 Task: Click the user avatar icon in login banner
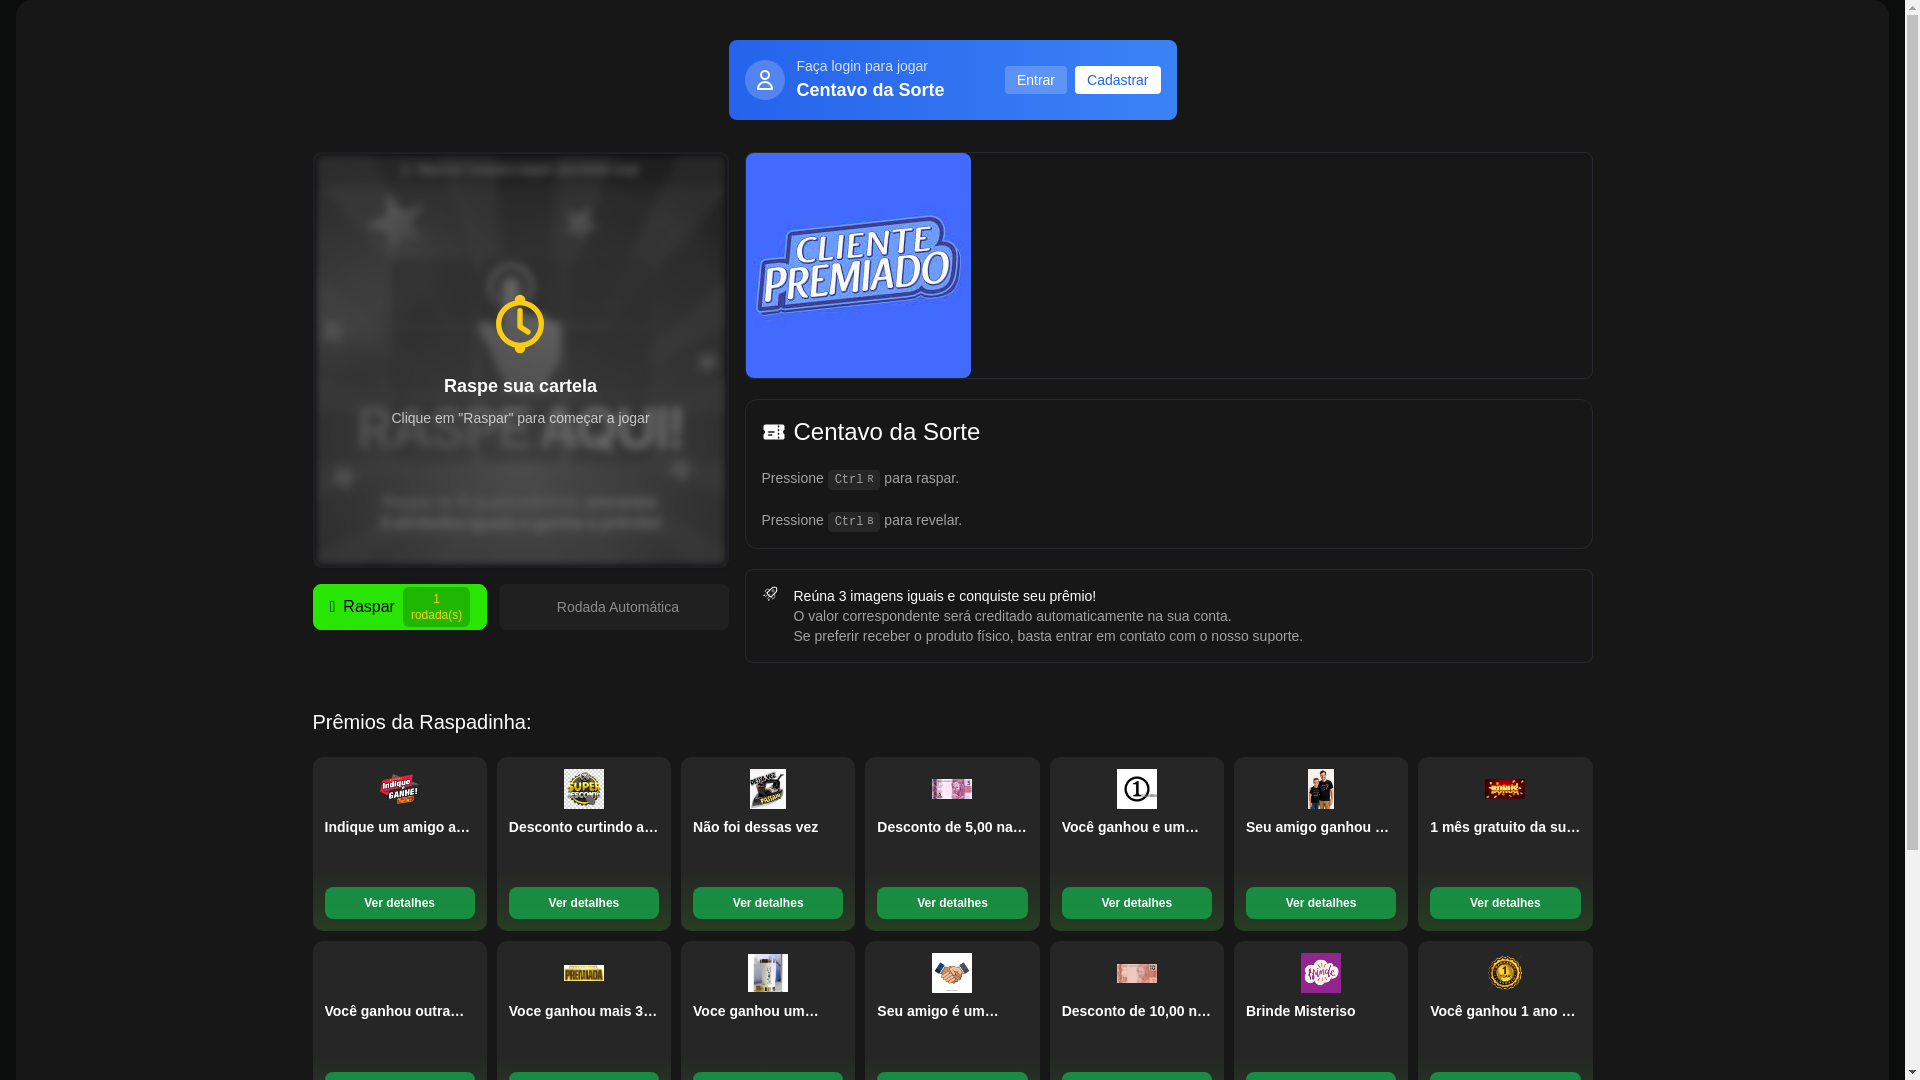[764, 80]
